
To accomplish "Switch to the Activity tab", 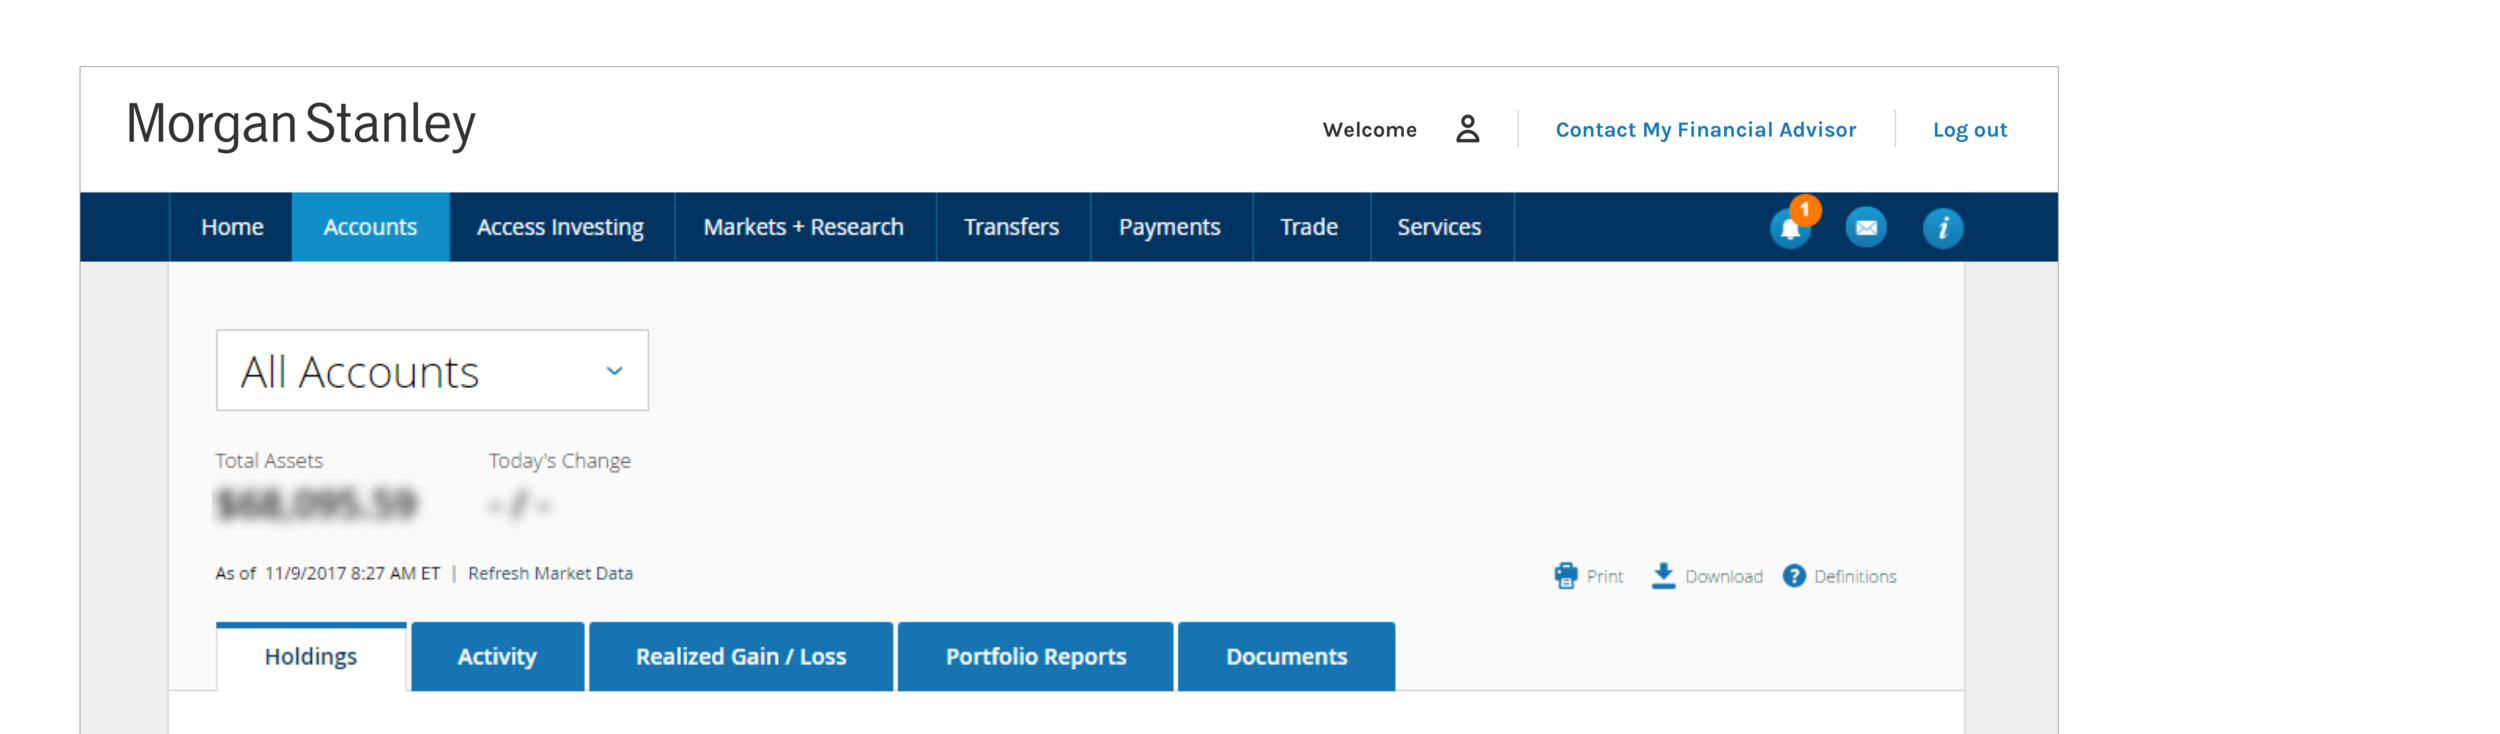I will [497, 656].
